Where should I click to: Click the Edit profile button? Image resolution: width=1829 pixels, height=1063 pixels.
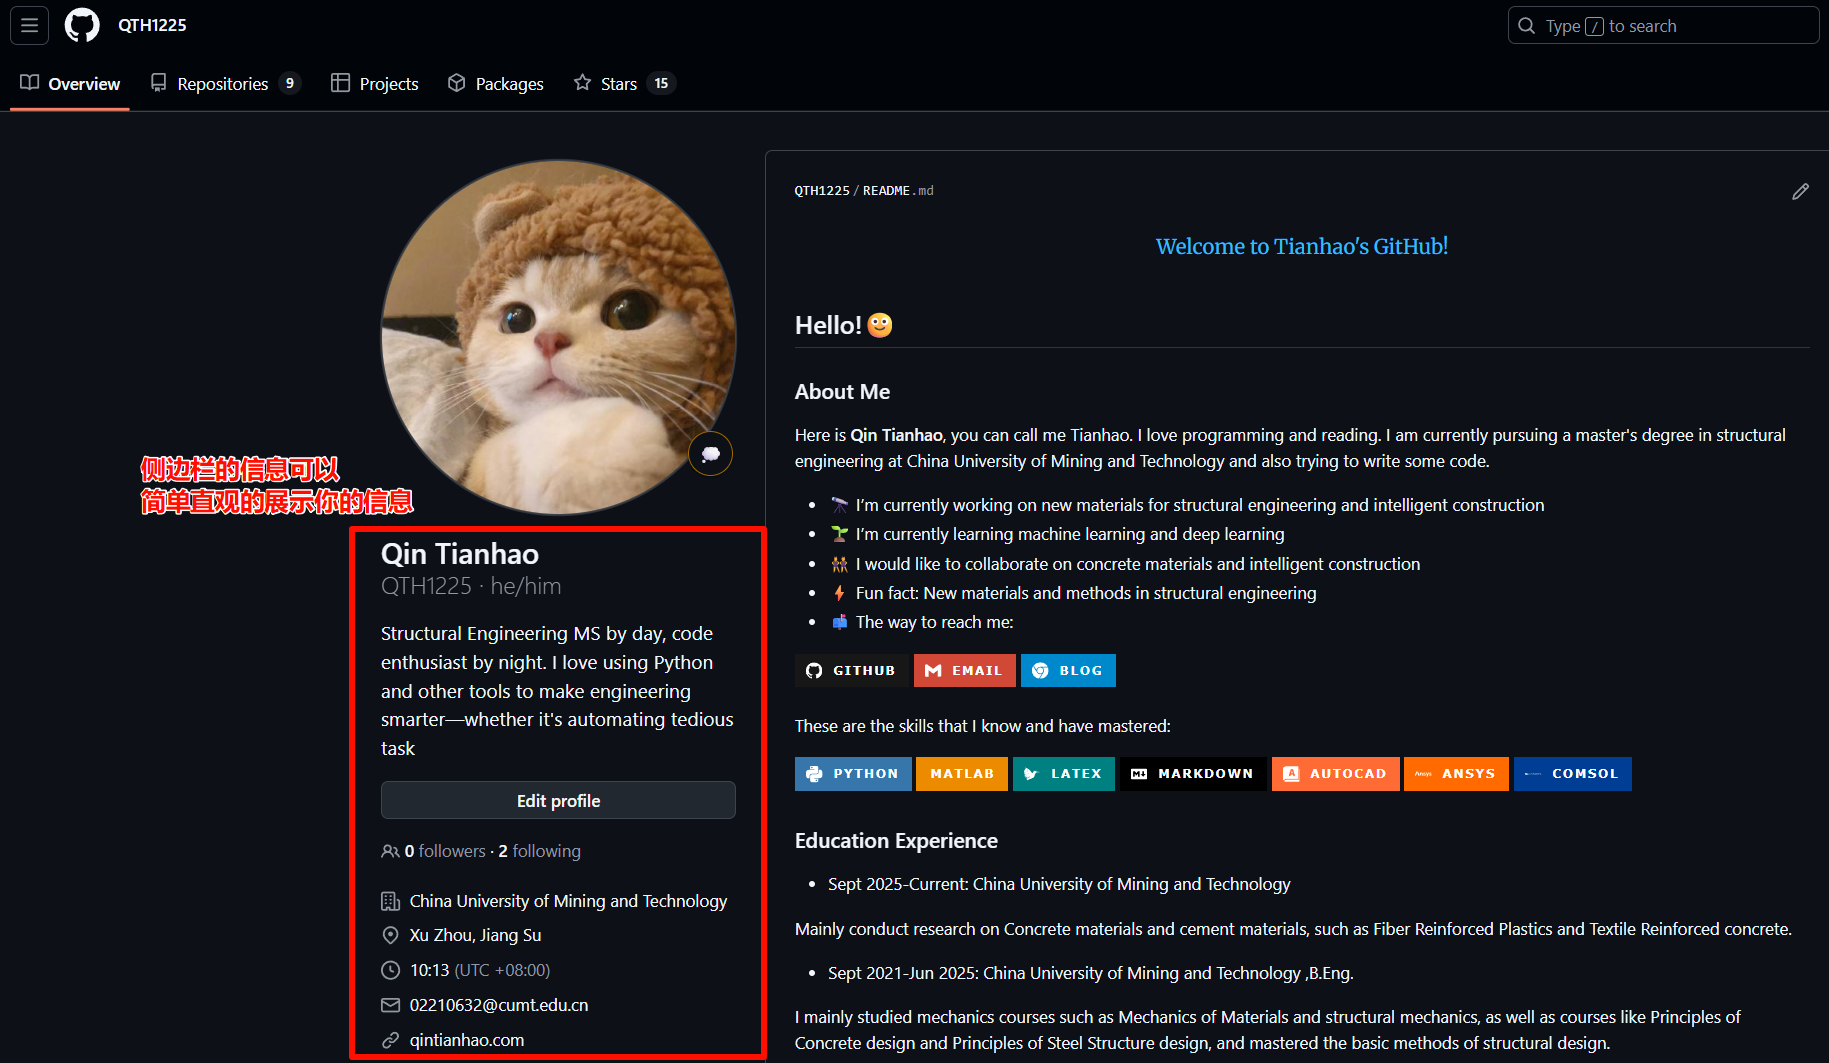pyautogui.click(x=557, y=800)
